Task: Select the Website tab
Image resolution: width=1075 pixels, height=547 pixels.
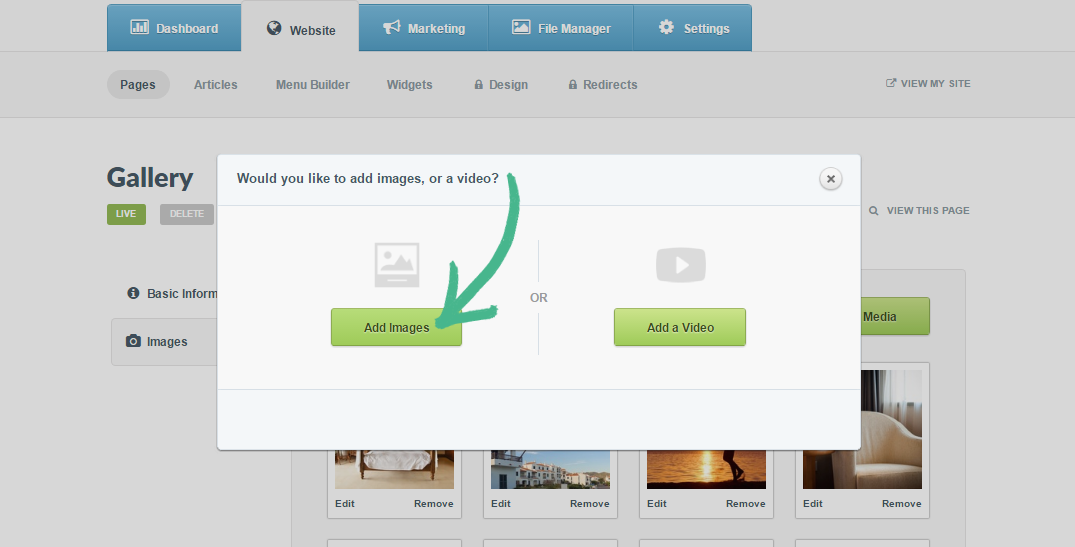Action: [x=301, y=30]
